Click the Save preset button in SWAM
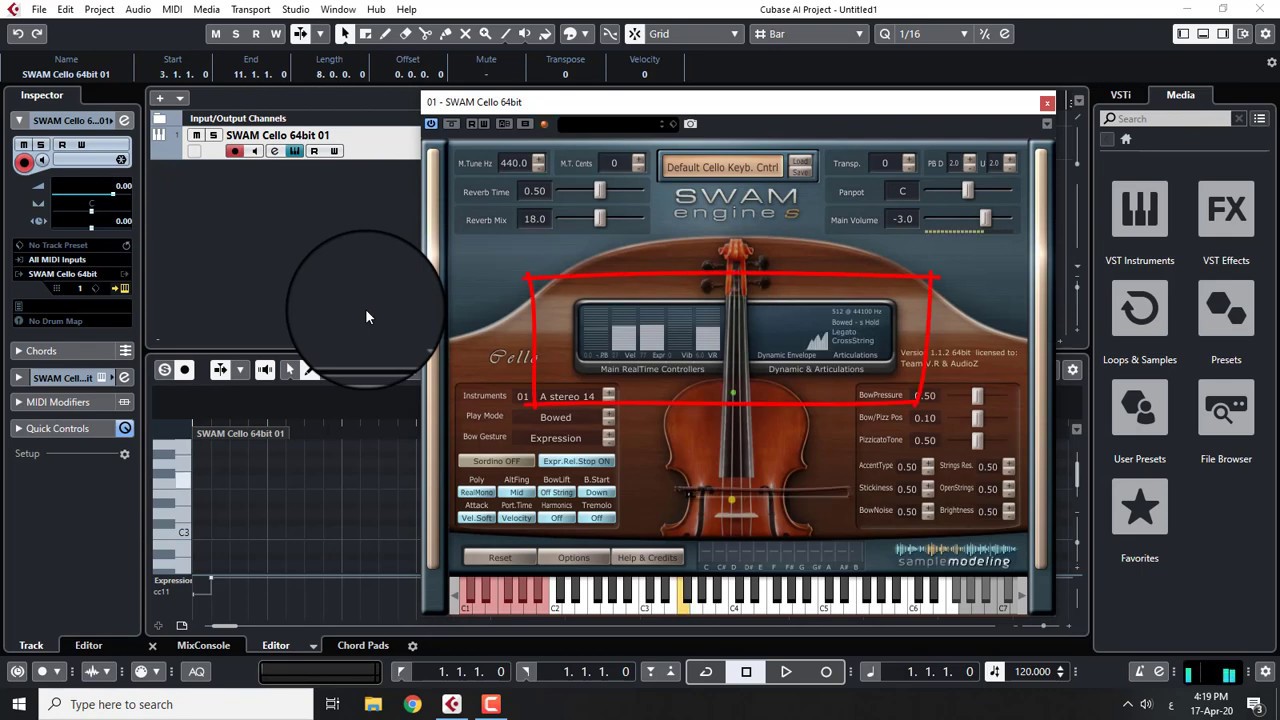1280x720 pixels. (800, 172)
